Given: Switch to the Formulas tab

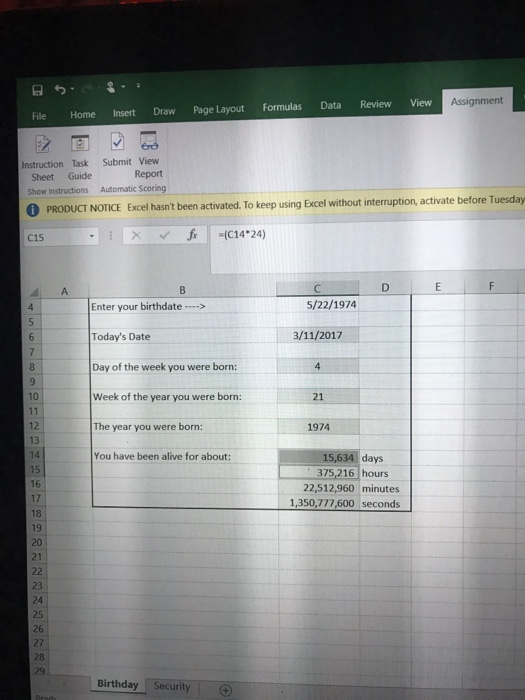Looking at the screenshot, I should click(282, 107).
